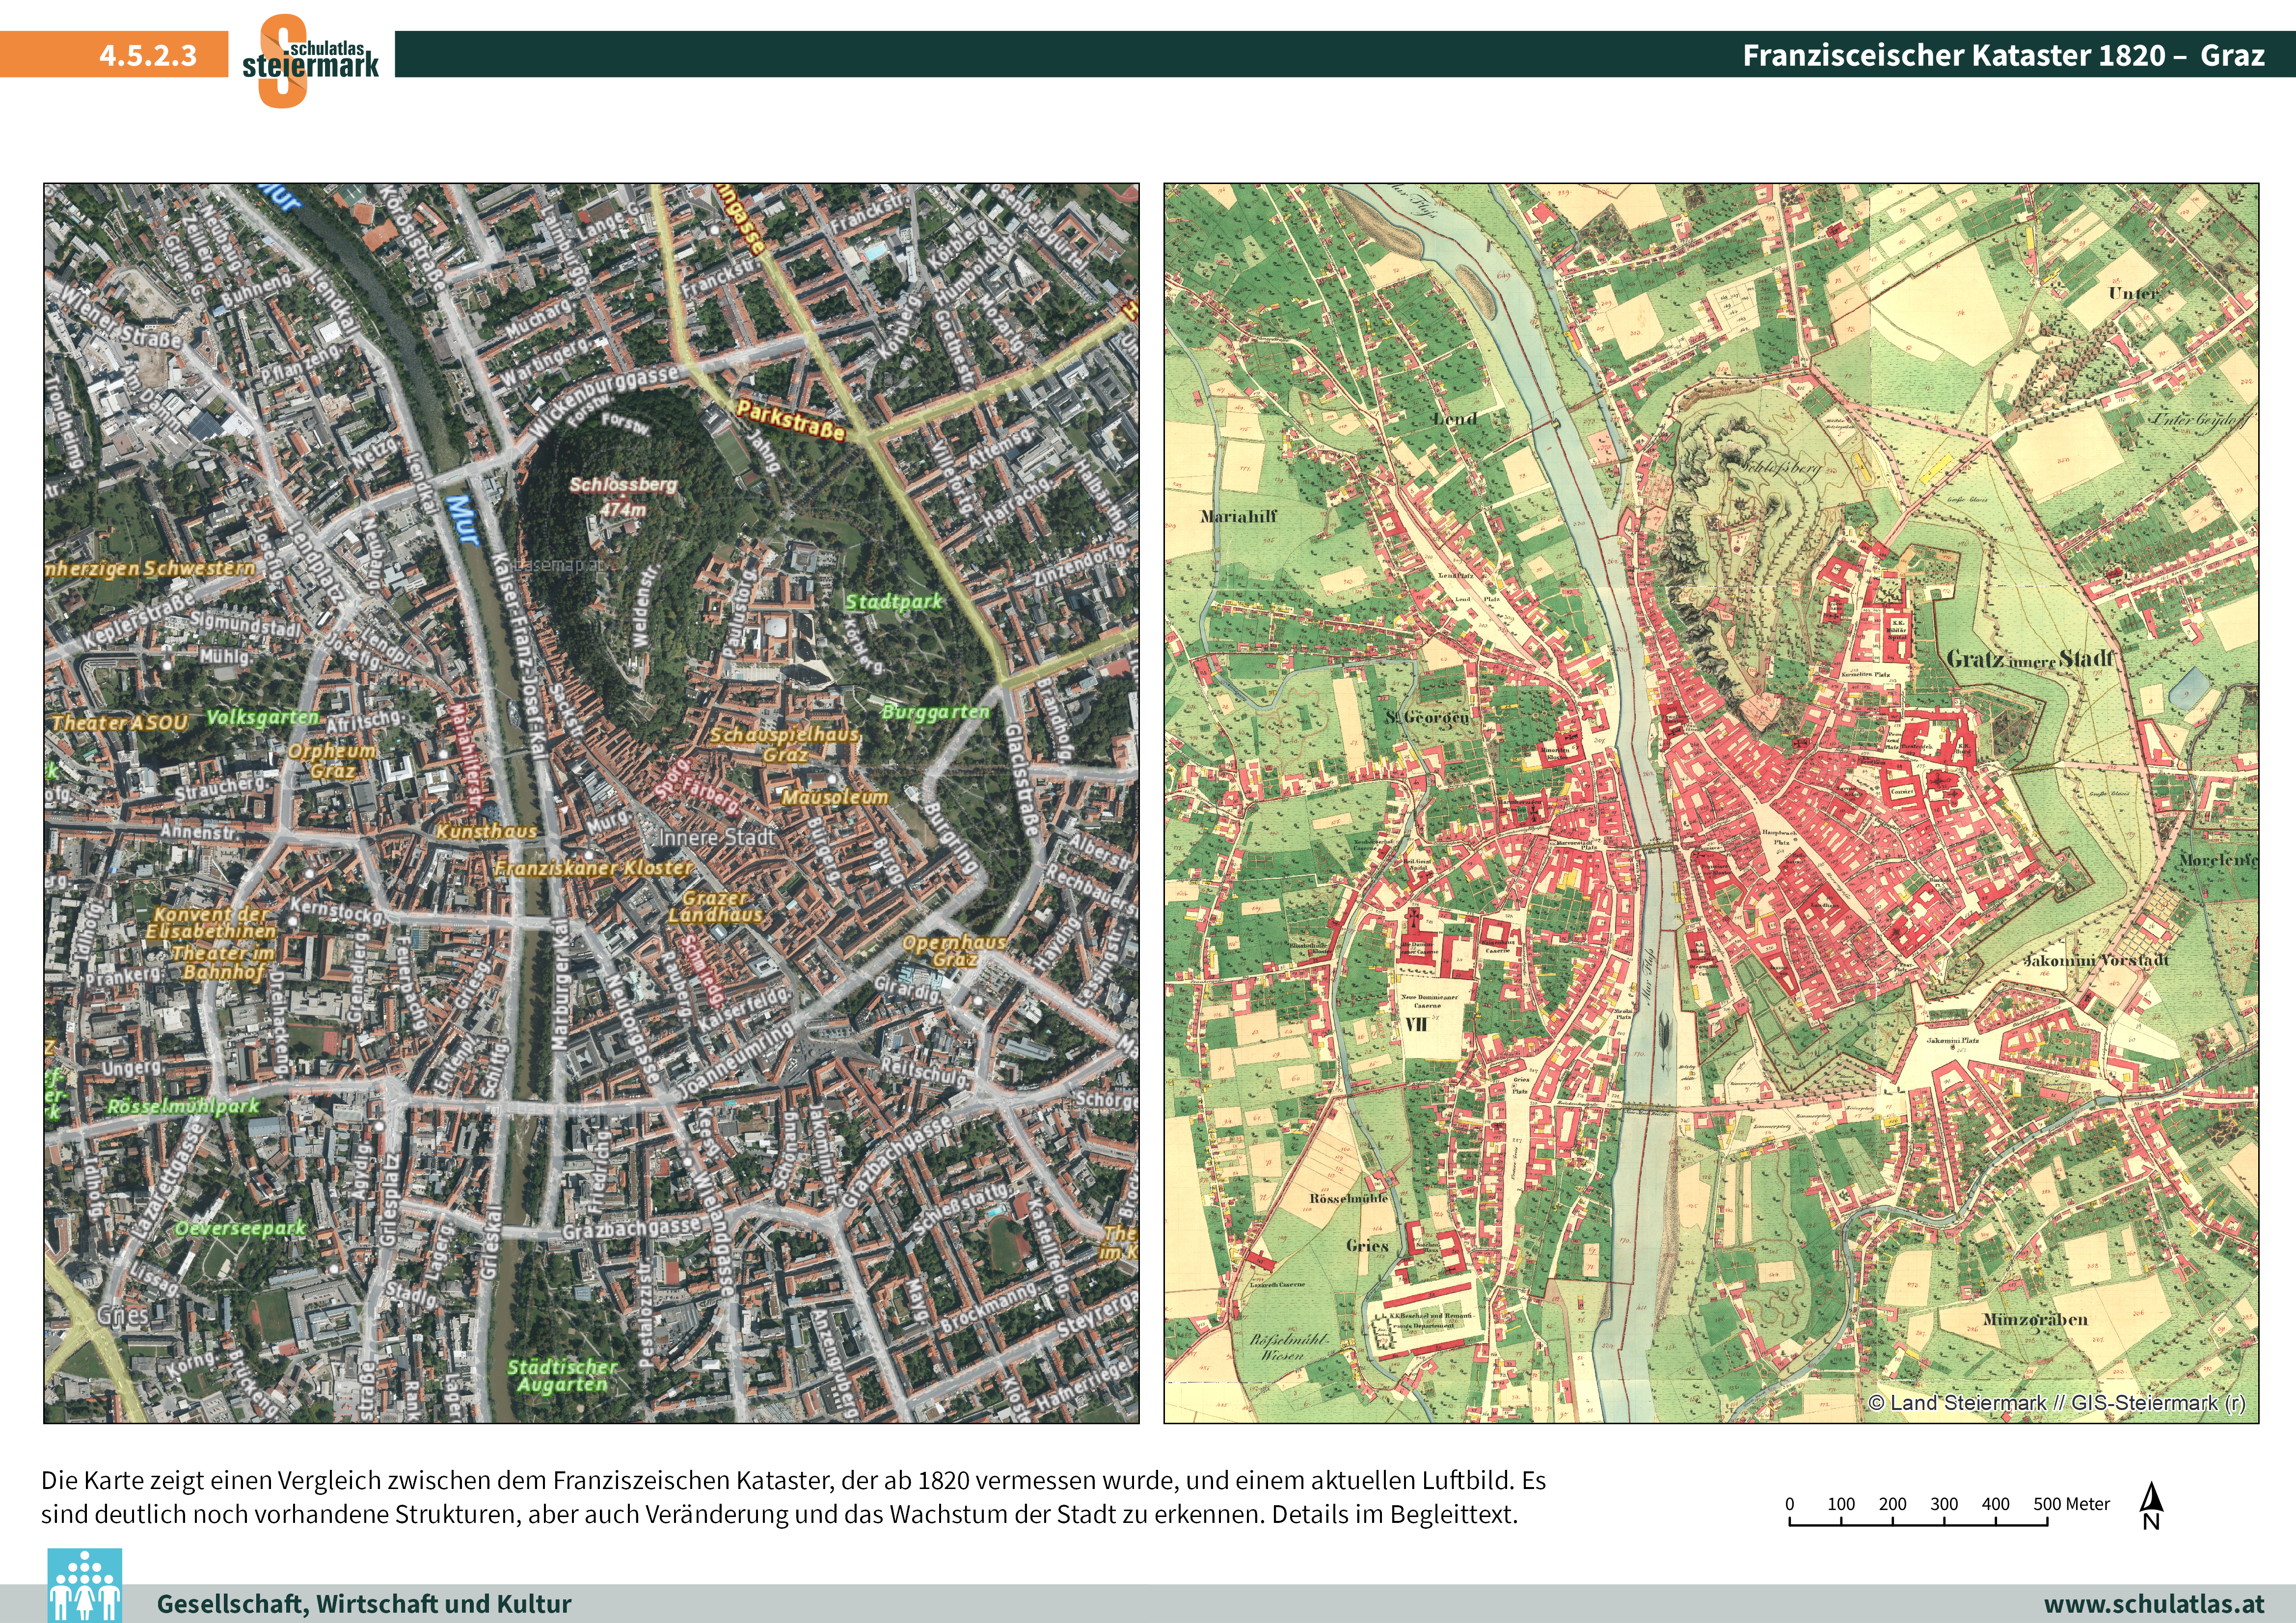Click the Schlossberg 474m label
2296x1623 pixels.
(623, 496)
